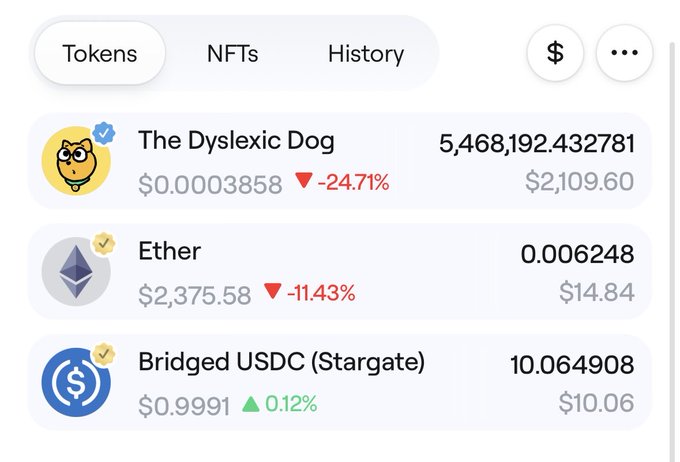
Task: Click the $14.84 Ether value
Action: [x=596, y=293]
